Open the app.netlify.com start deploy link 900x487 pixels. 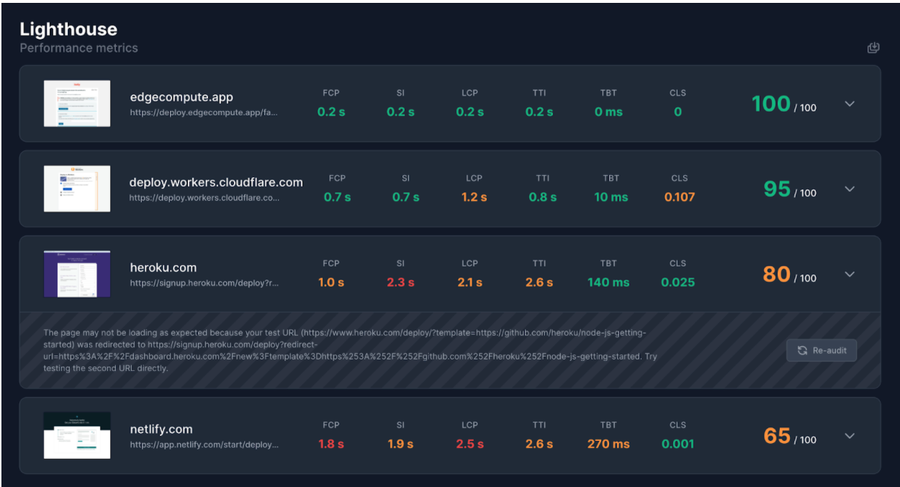pyautogui.click(x=204, y=445)
